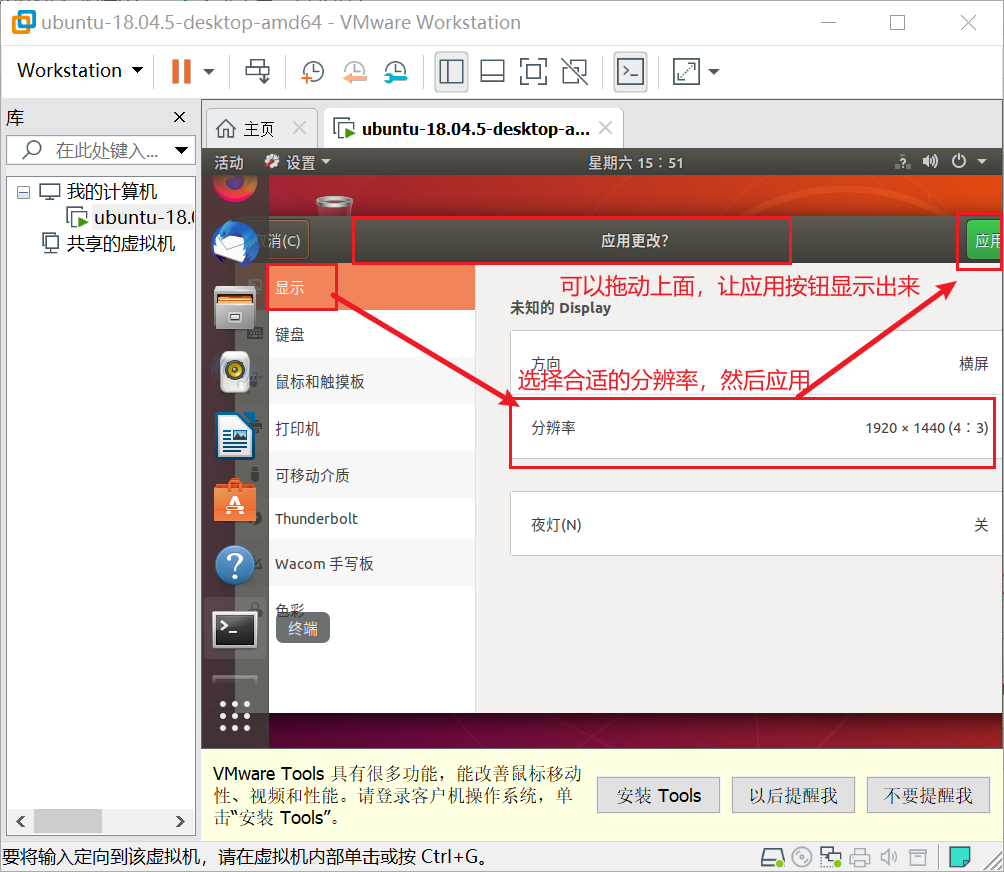The height and width of the screenshot is (872, 1004).
Task: Collapse the 我的计算机 tree node
Action: click(x=24, y=192)
